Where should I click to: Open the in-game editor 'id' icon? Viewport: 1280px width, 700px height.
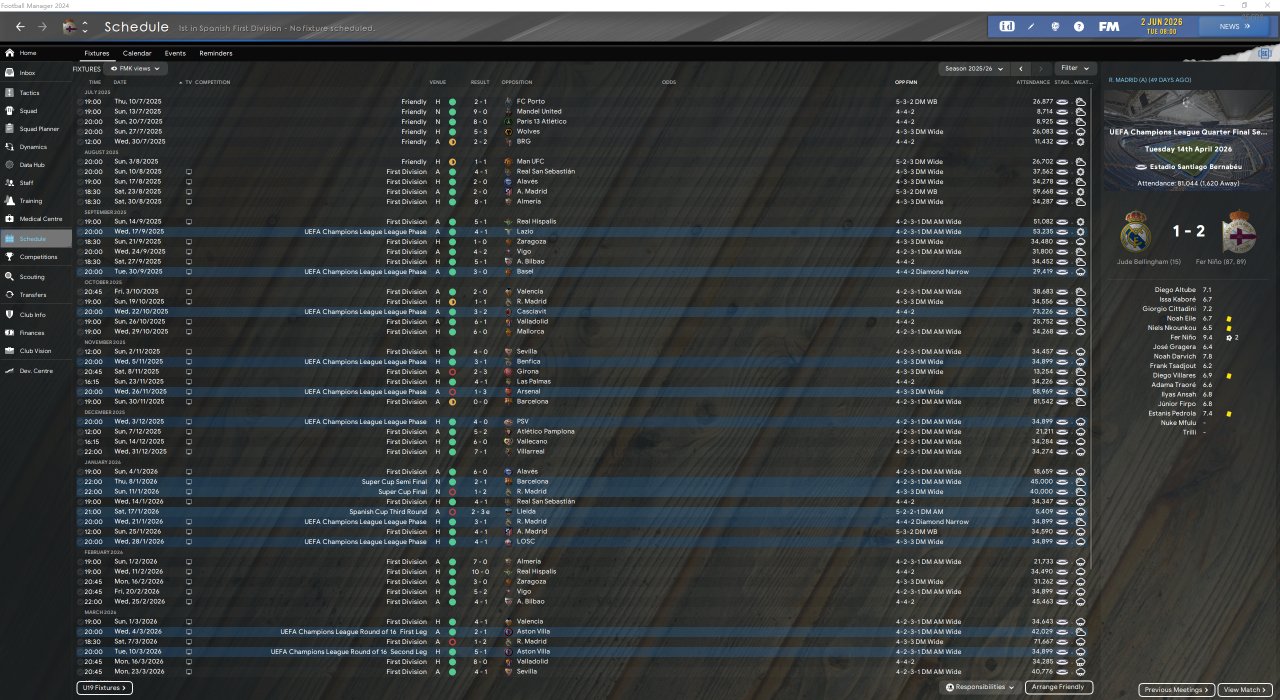coord(1007,26)
